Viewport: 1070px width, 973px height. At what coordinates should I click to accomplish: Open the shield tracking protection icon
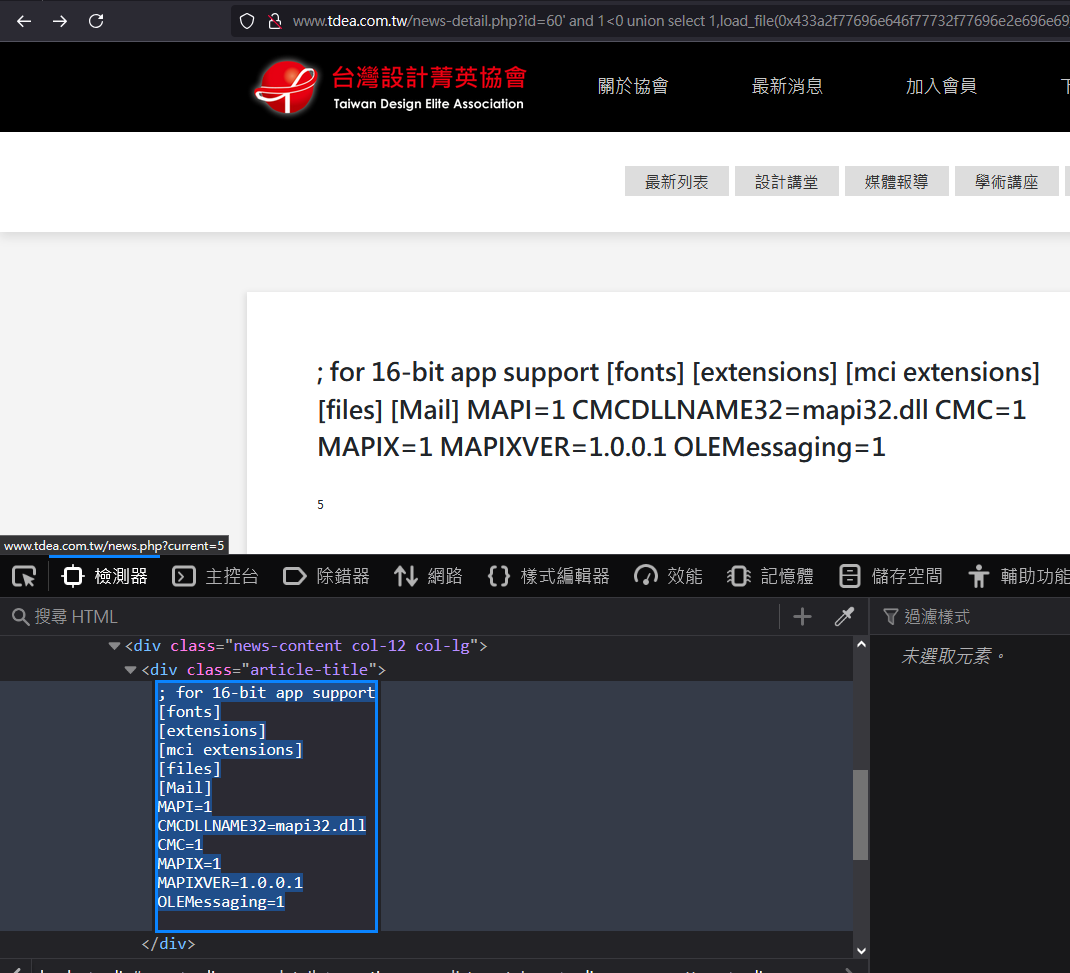click(247, 21)
